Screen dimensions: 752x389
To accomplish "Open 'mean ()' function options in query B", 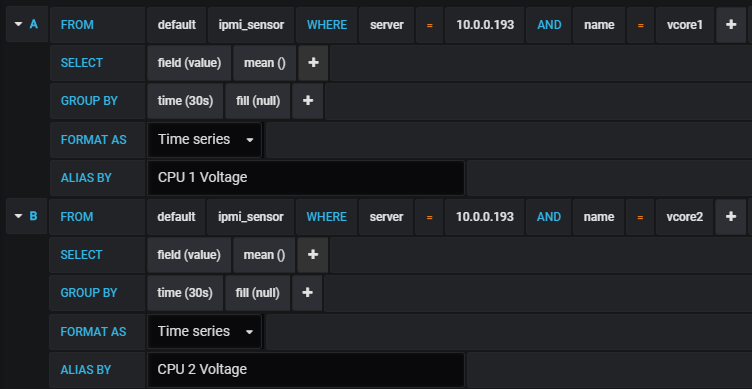I will (x=264, y=255).
